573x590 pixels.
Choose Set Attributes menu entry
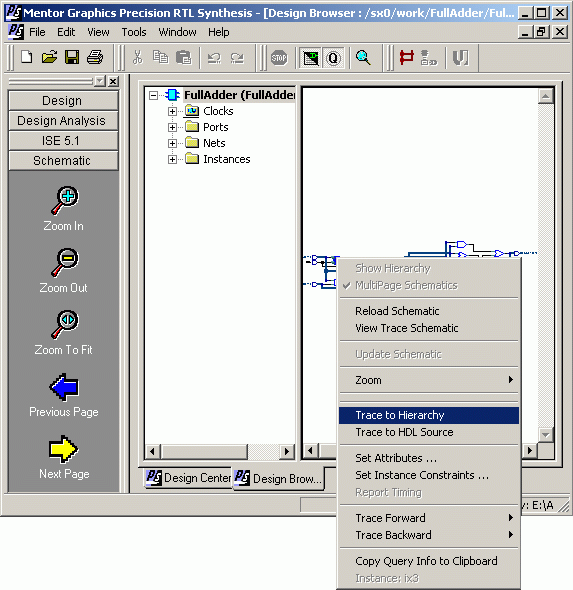(x=429, y=458)
